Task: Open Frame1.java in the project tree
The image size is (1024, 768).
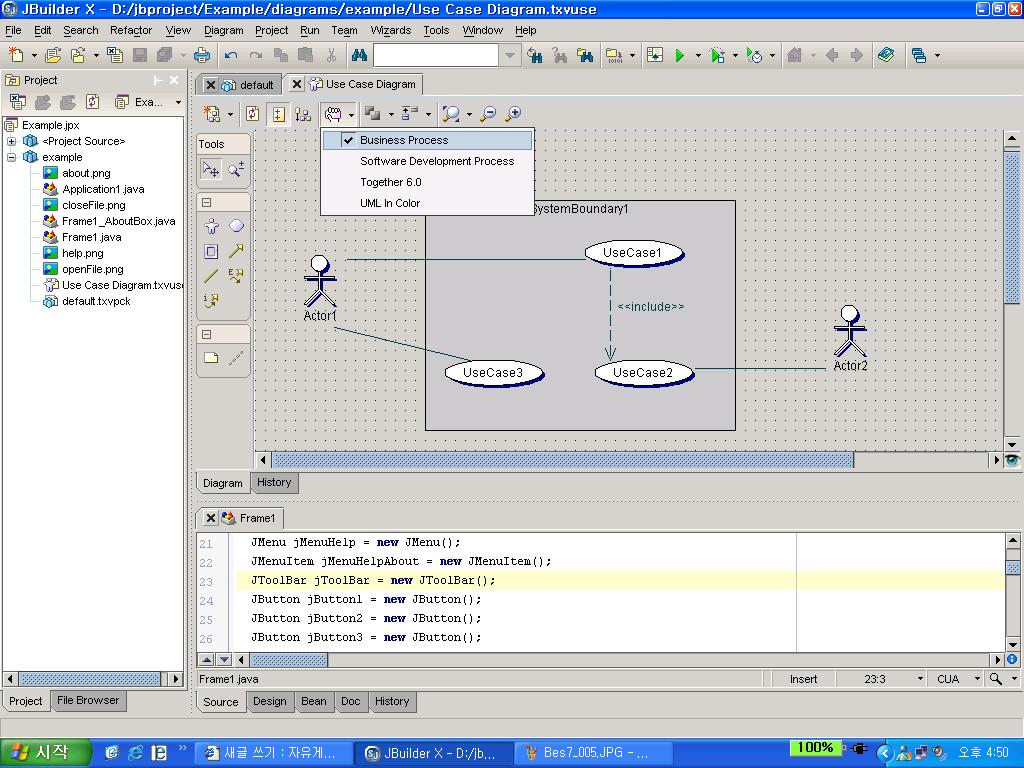Action: [x=91, y=237]
